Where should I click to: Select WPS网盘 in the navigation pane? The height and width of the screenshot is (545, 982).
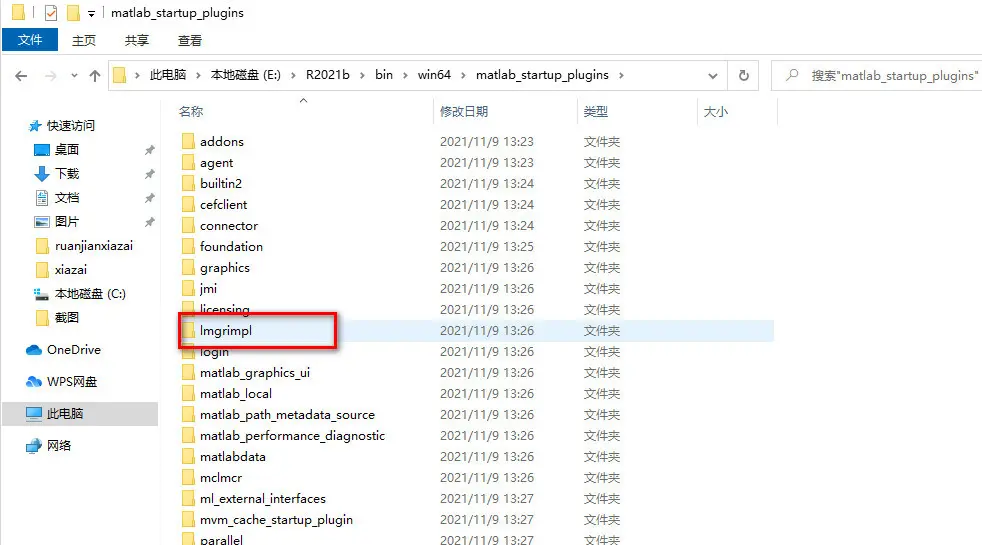72,382
